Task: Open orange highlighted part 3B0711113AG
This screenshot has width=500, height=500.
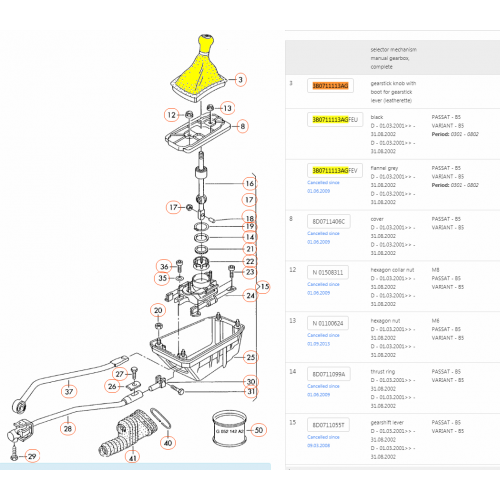Action: pos(330,86)
